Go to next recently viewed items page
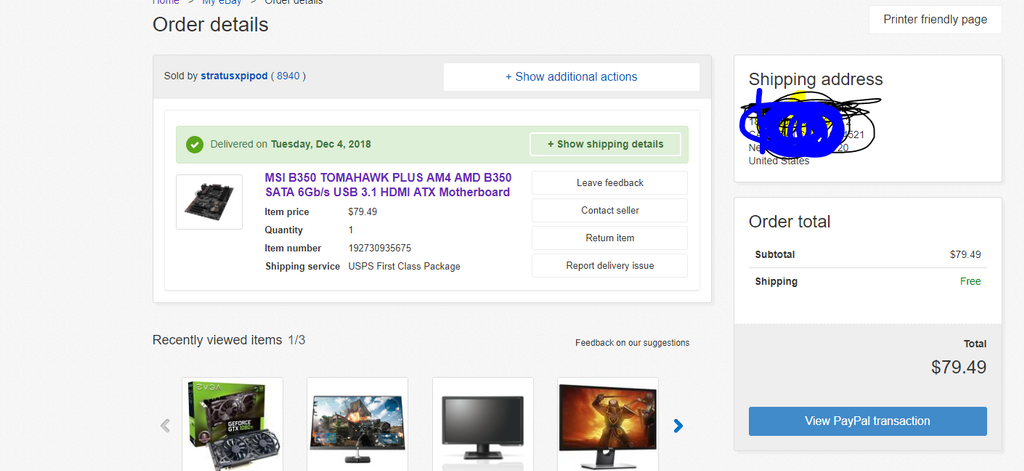1024x471 pixels. [678, 426]
